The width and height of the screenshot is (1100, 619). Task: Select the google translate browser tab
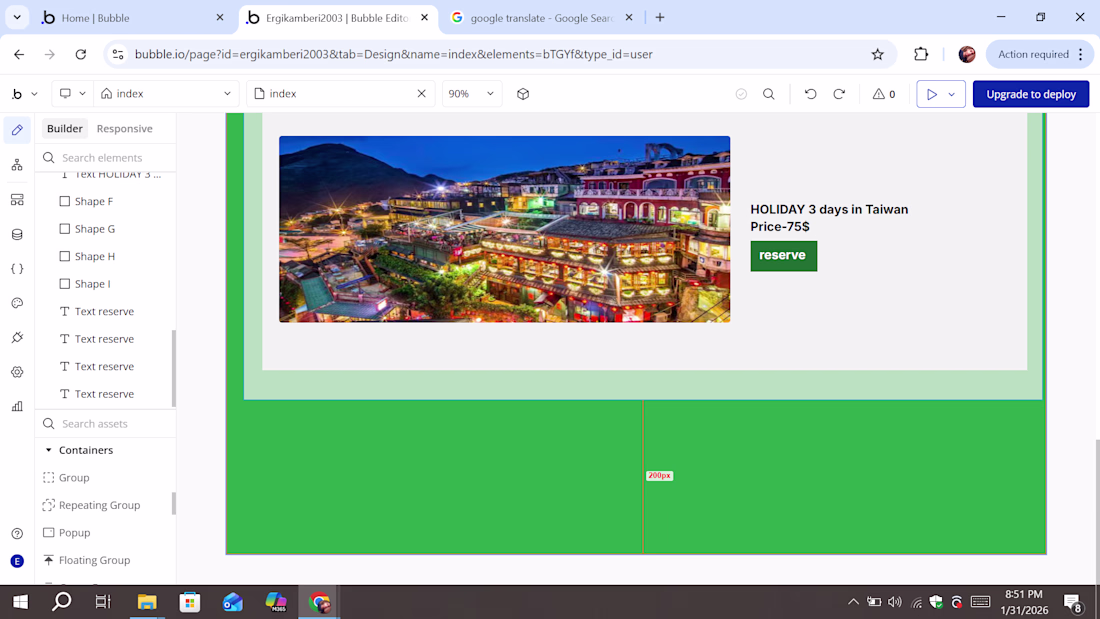click(x=540, y=17)
